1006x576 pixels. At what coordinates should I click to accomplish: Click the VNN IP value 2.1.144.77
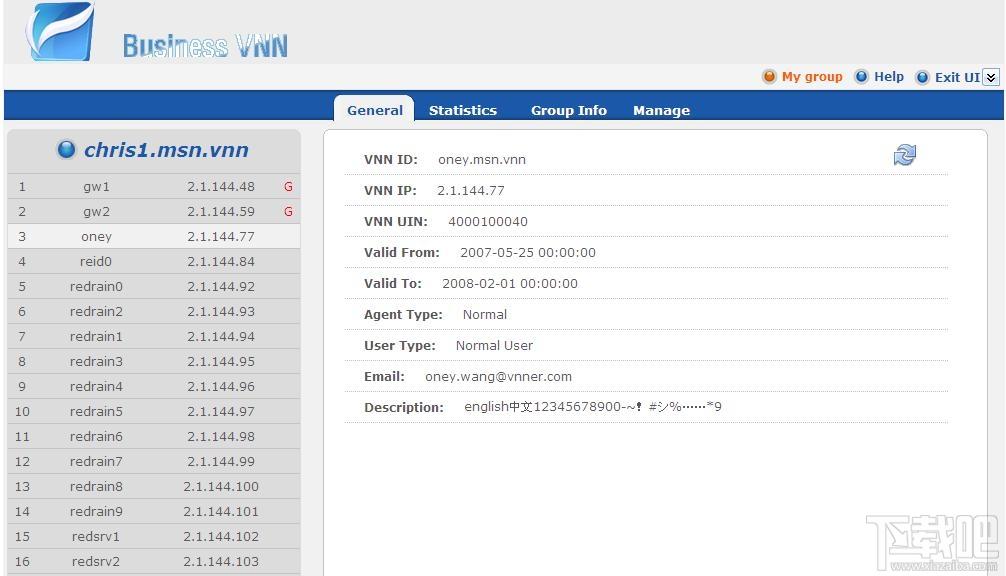(x=470, y=191)
